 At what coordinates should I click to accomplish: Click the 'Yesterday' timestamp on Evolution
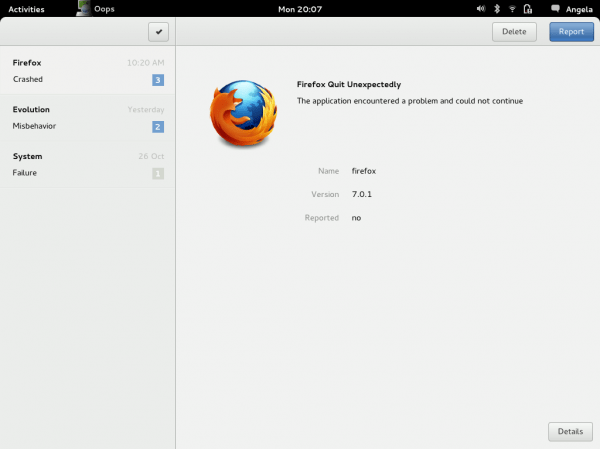pos(146,110)
